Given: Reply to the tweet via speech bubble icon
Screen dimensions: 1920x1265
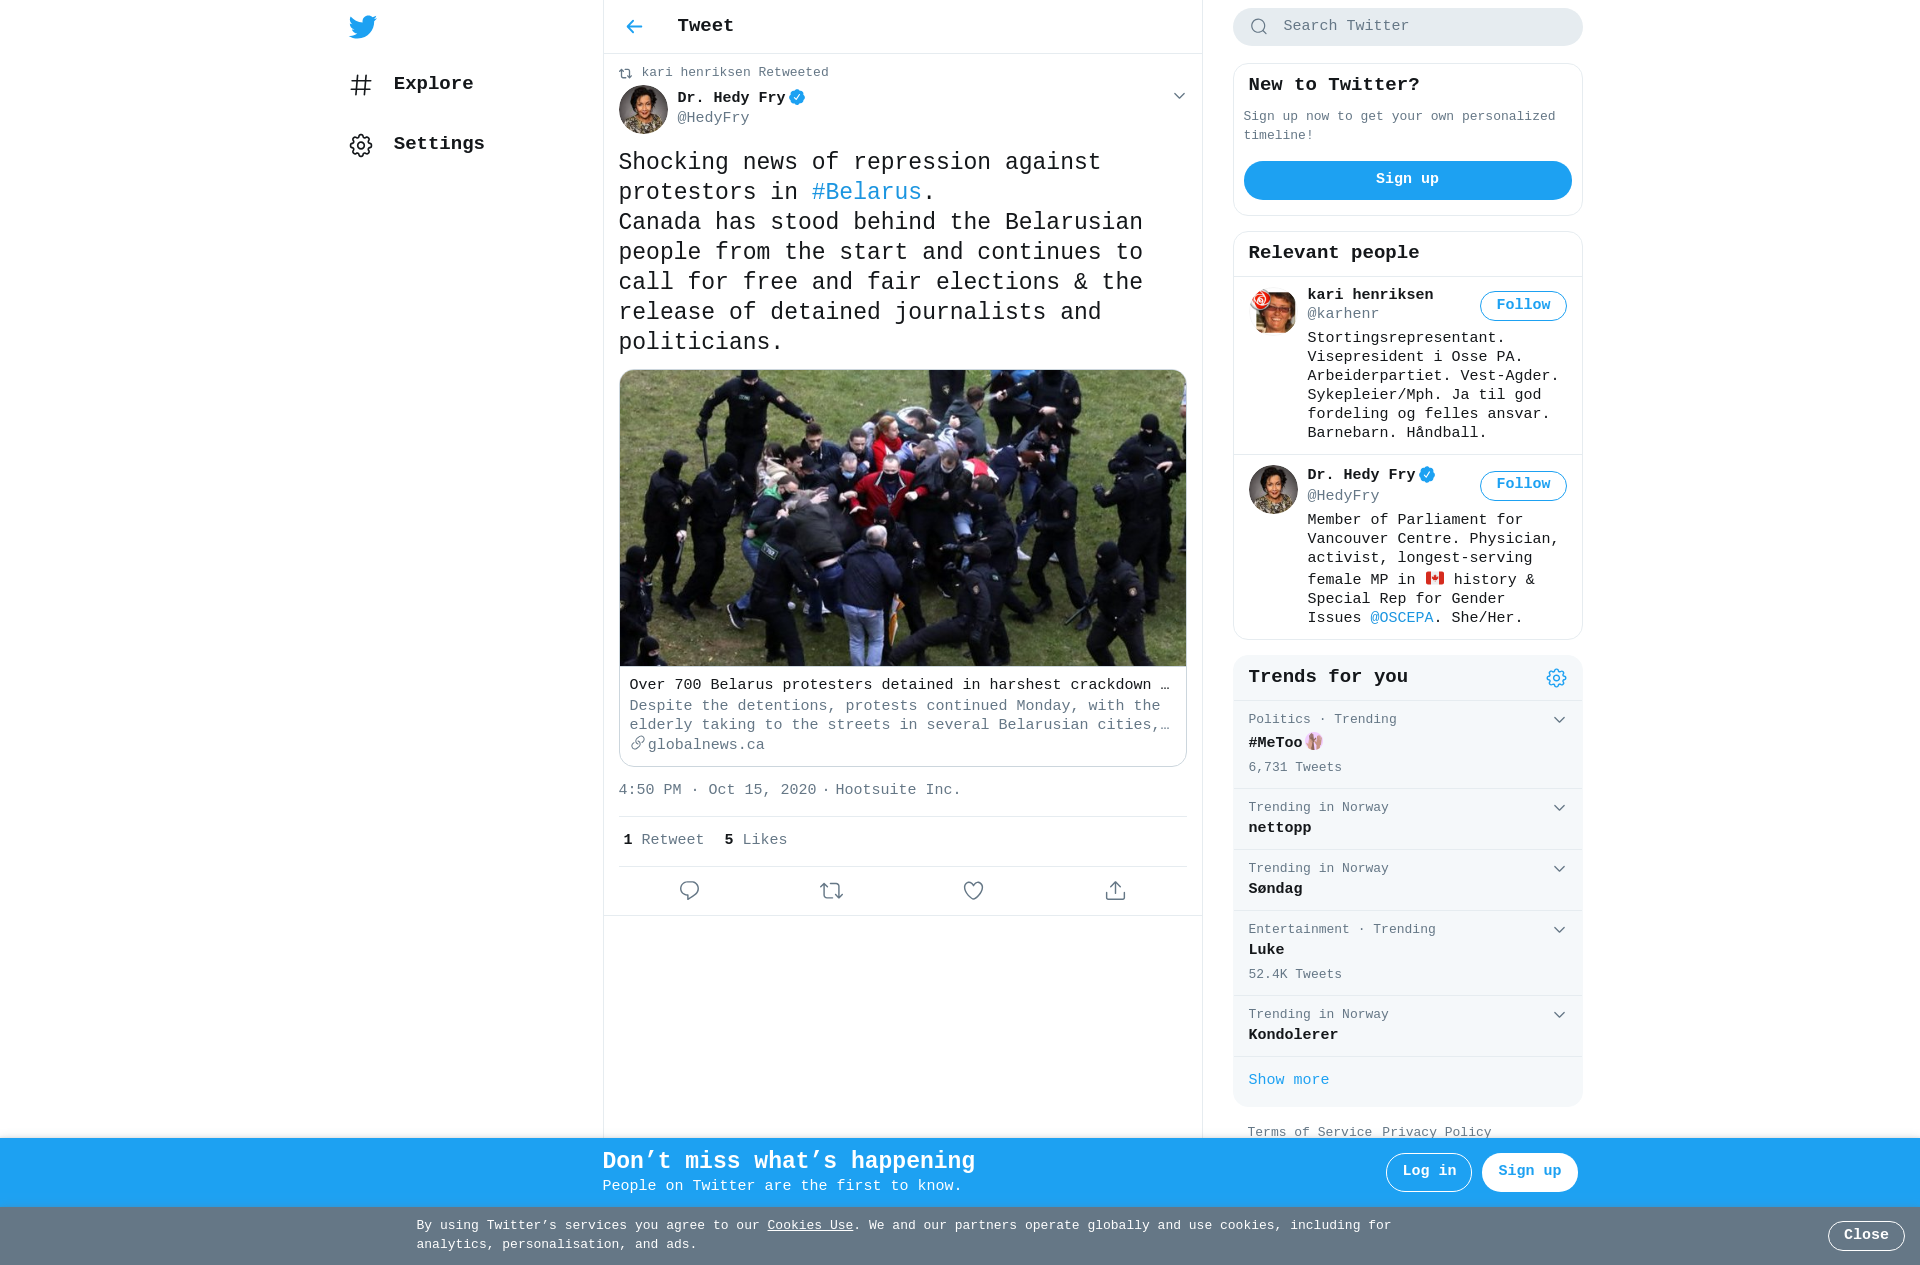Looking at the screenshot, I should click(689, 890).
